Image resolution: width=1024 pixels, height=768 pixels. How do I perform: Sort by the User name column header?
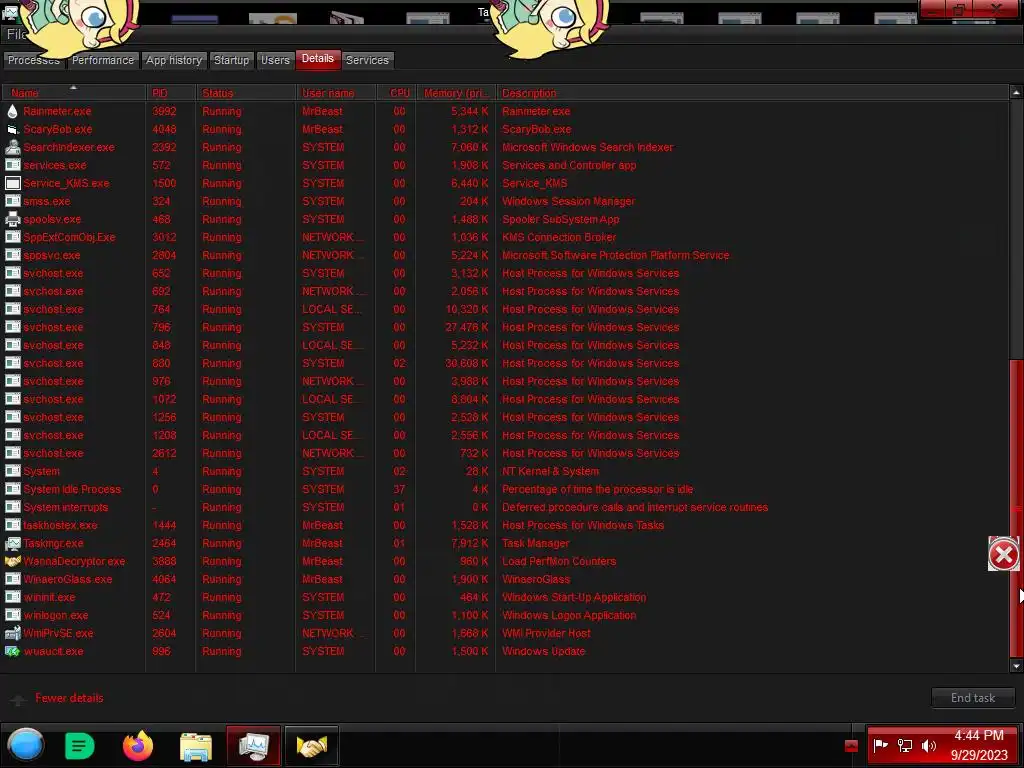pos(336,93)
